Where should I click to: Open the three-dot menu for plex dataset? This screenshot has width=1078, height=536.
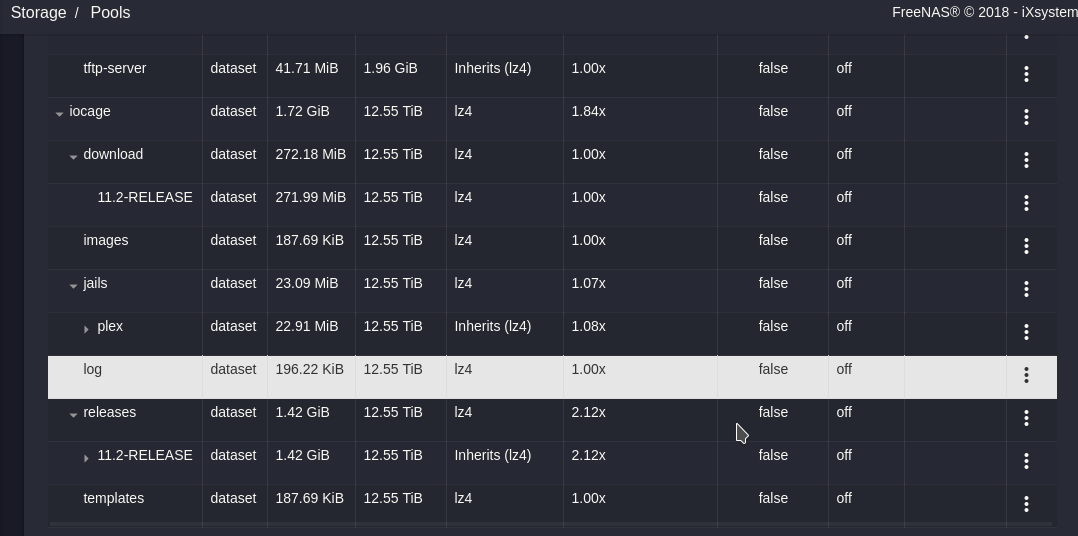click(x=1026, y=332)
